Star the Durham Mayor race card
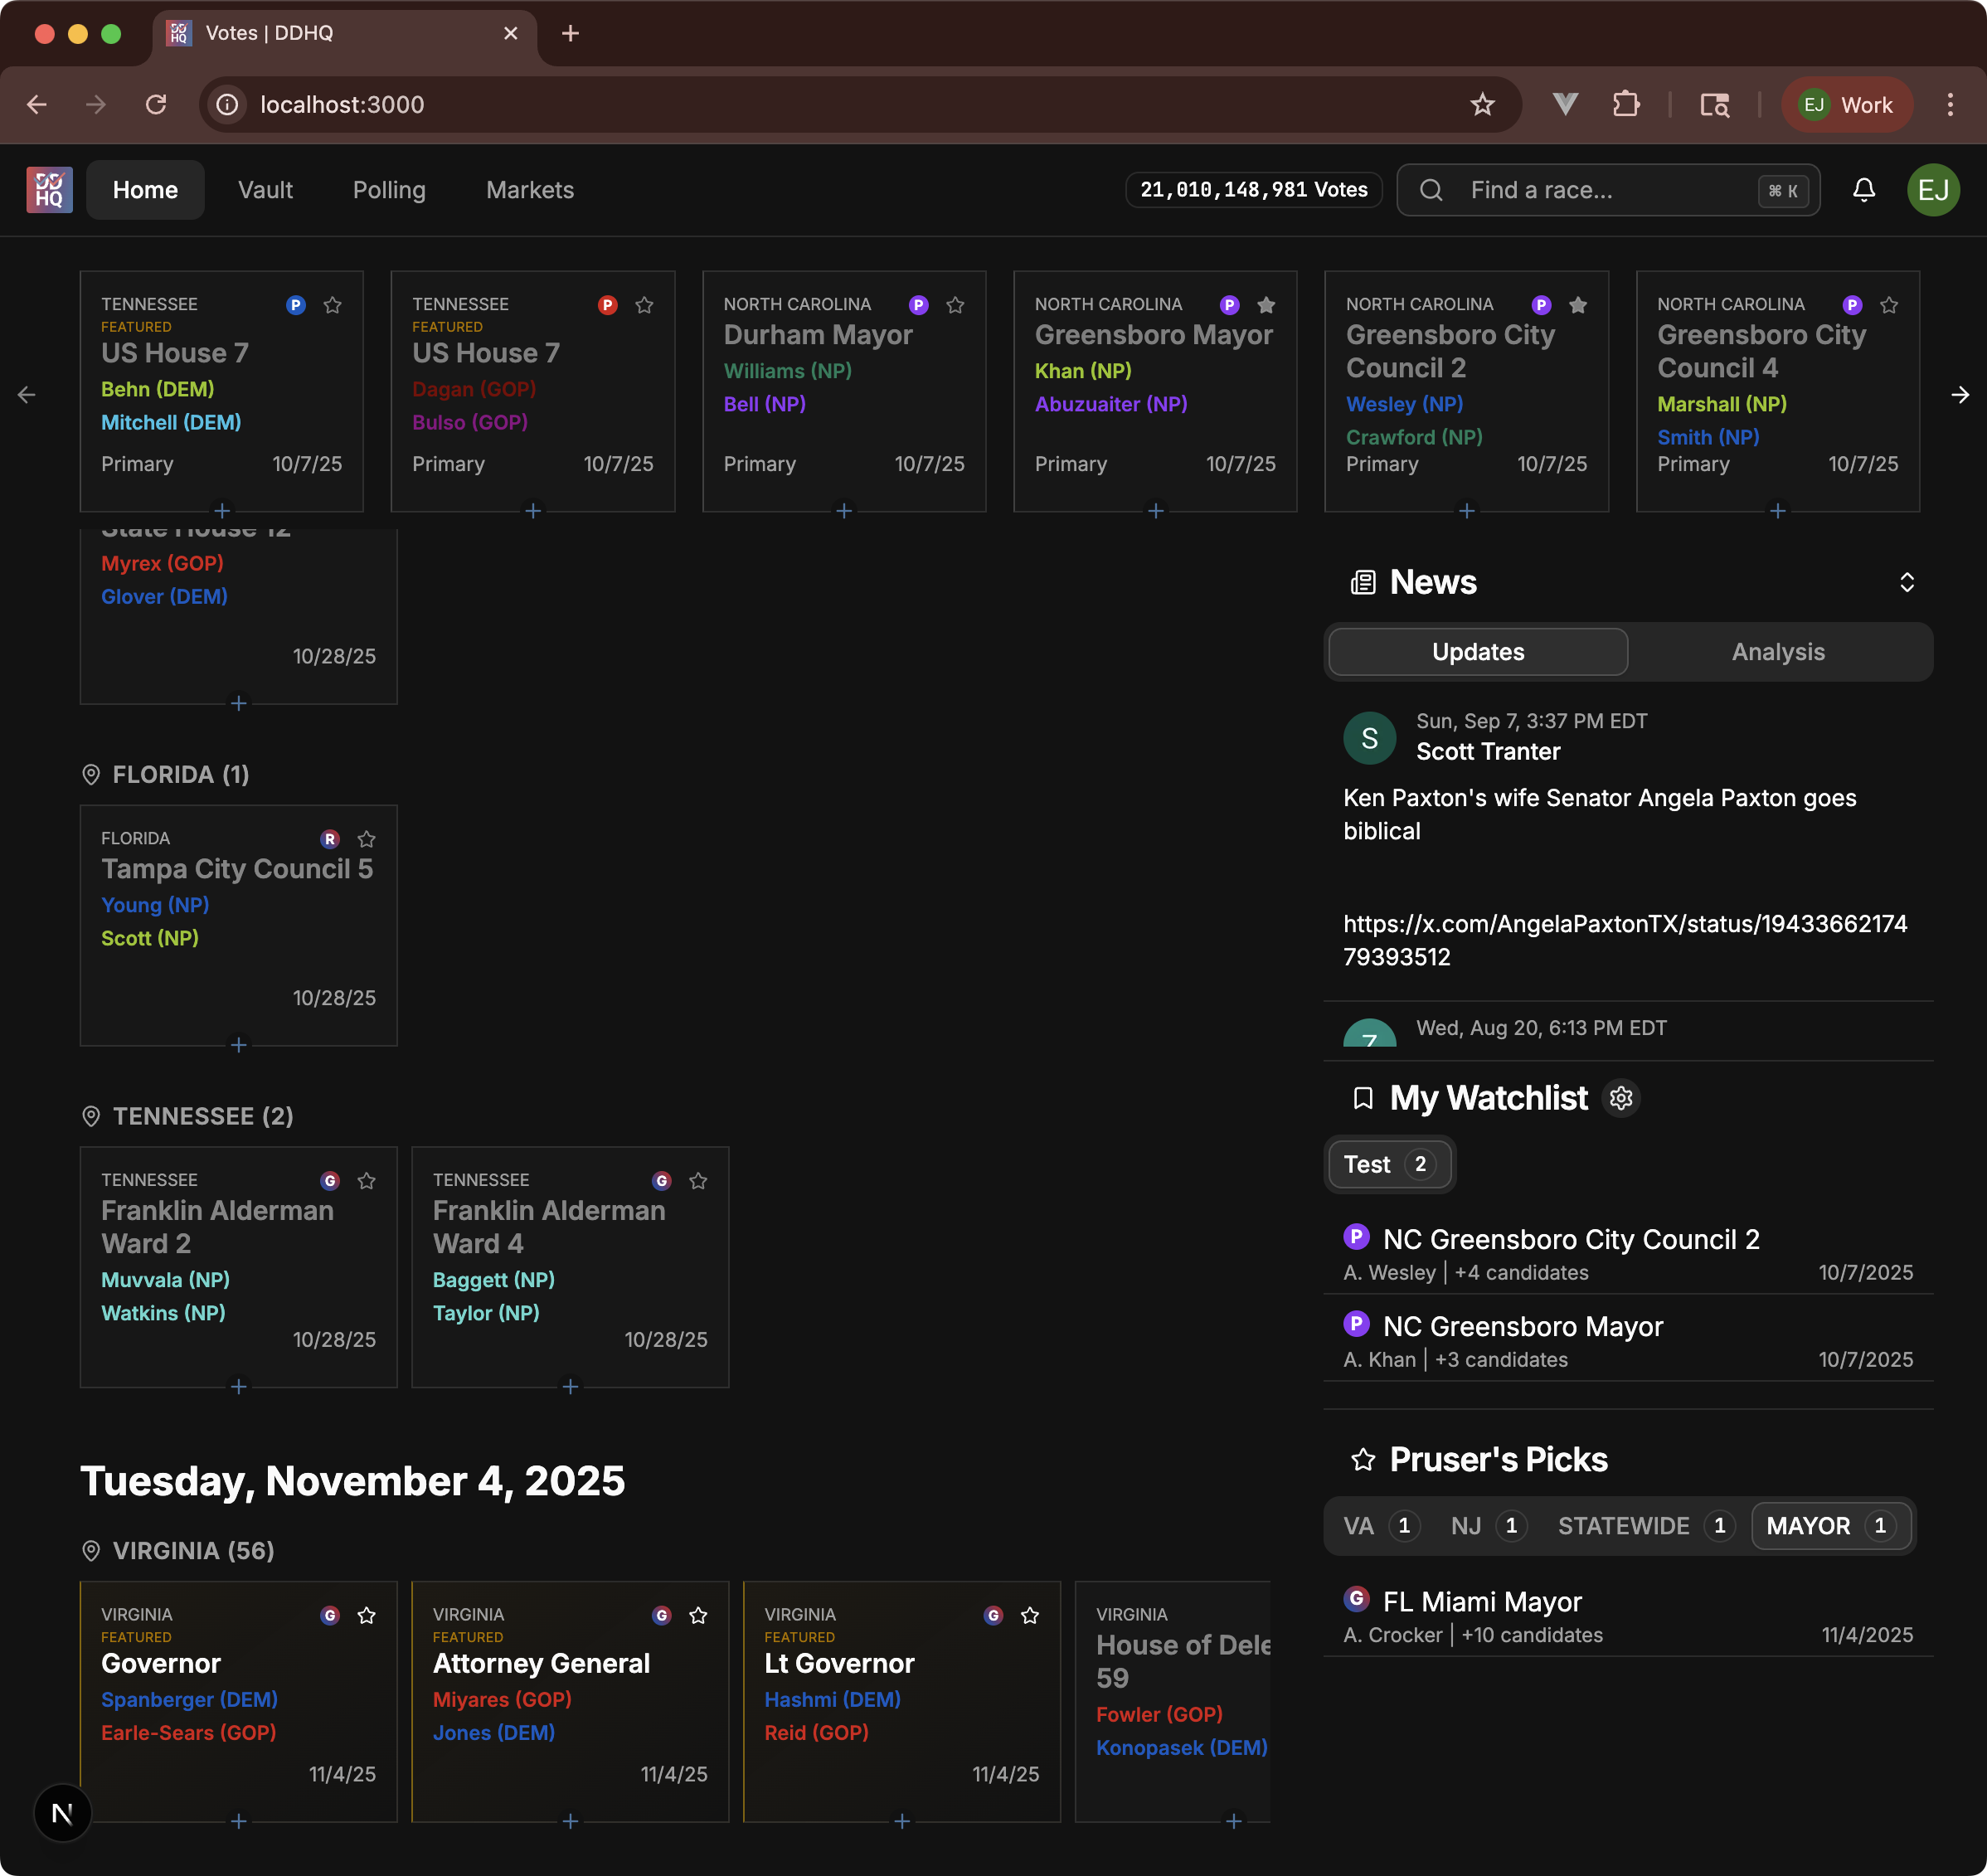 (955, 305)
